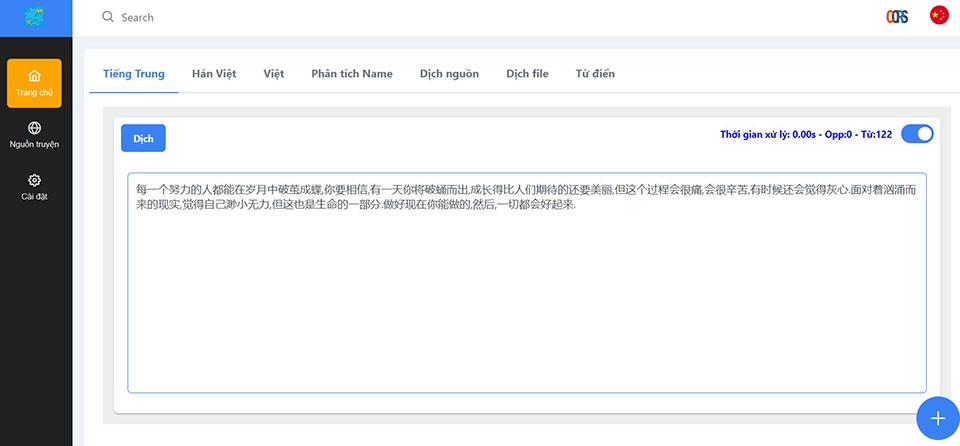
Task: Click the Dịch translate button
Action: [143, 138]
